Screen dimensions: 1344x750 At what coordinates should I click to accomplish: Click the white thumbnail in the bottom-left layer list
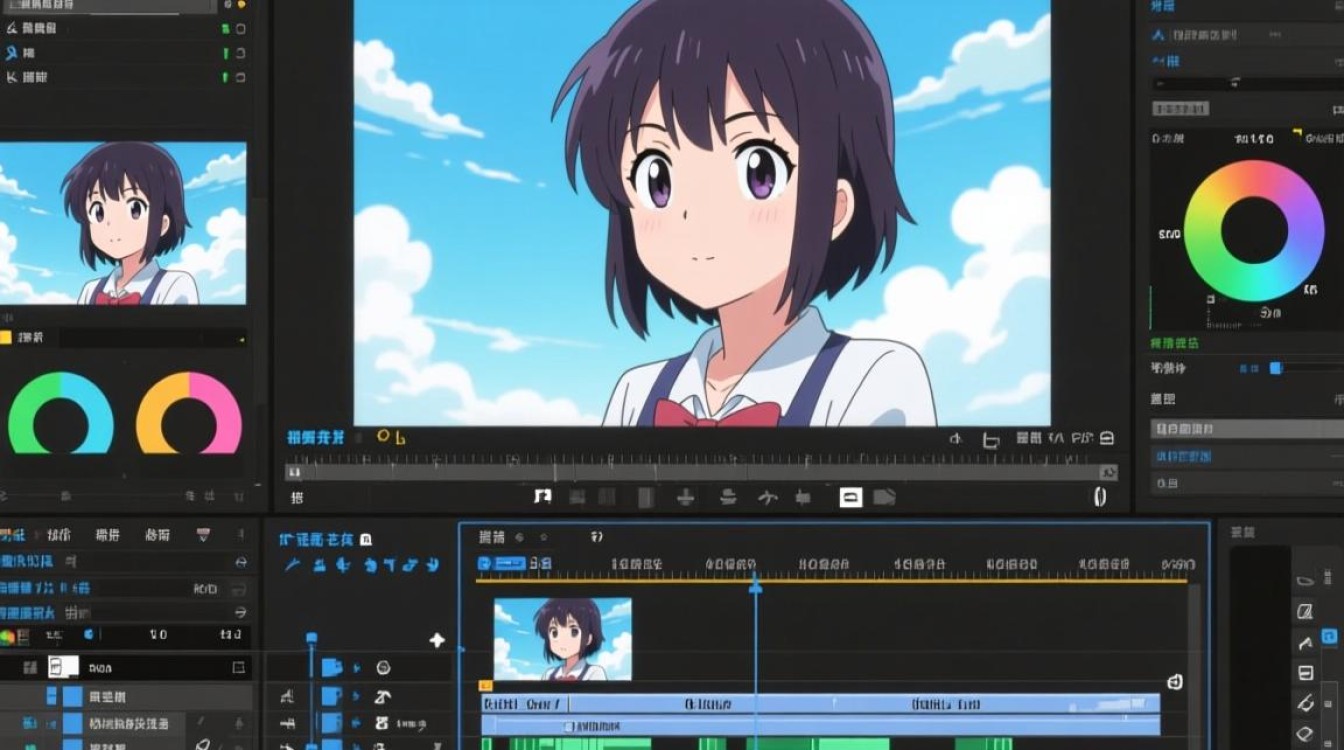click(63, 666)
